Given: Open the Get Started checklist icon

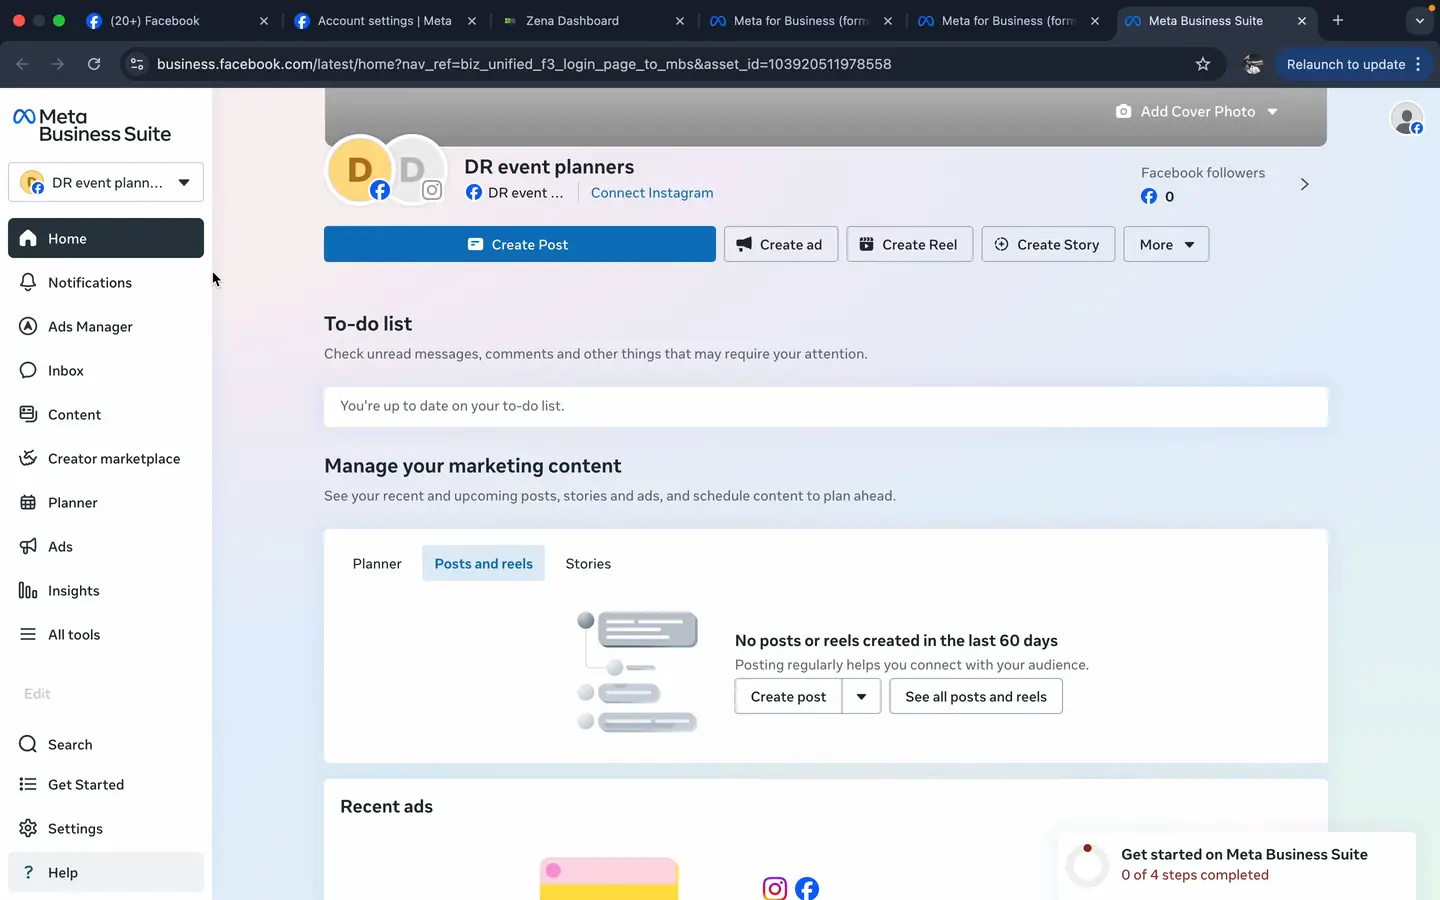Looking at the screenshot, I should [x=28, y=784].
